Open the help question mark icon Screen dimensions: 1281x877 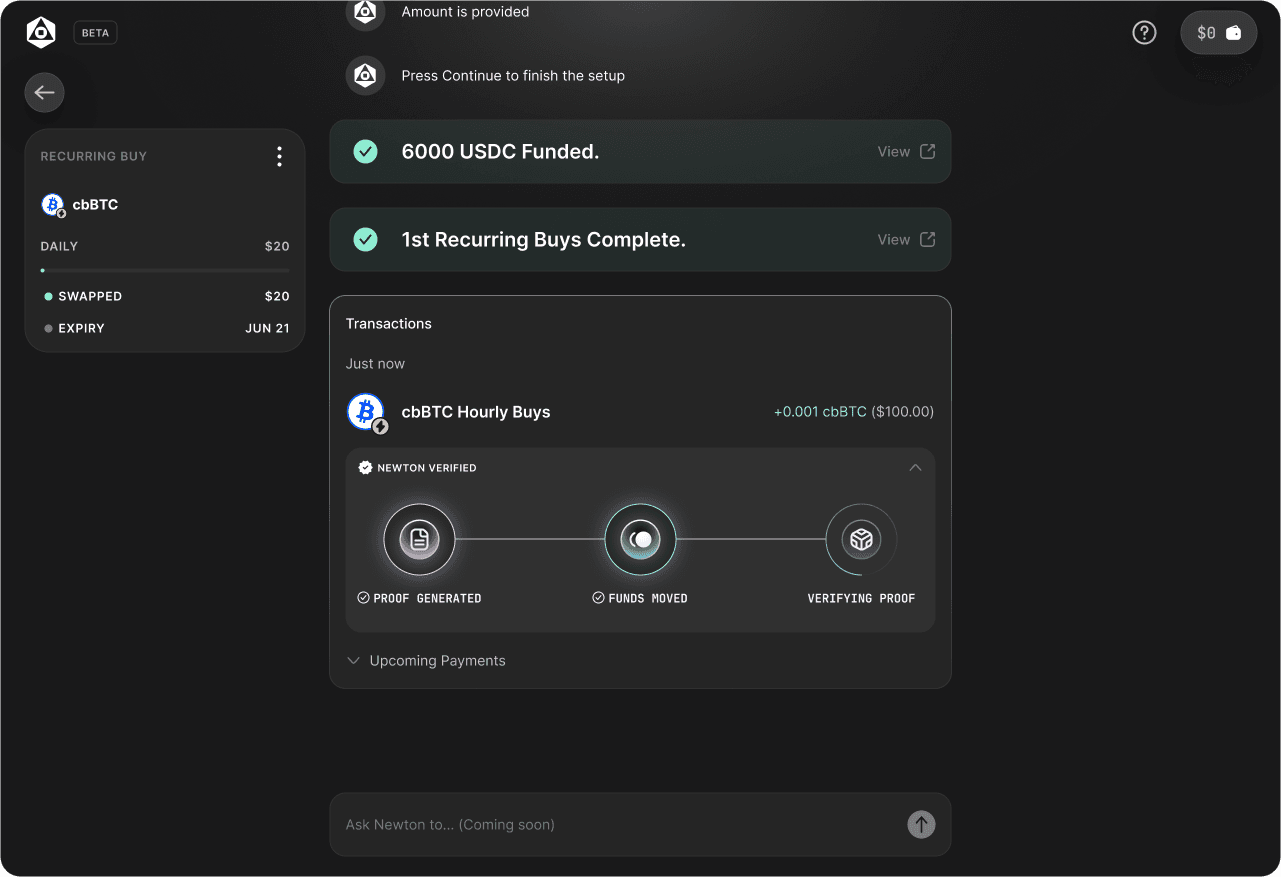[x=1144, y=33]
